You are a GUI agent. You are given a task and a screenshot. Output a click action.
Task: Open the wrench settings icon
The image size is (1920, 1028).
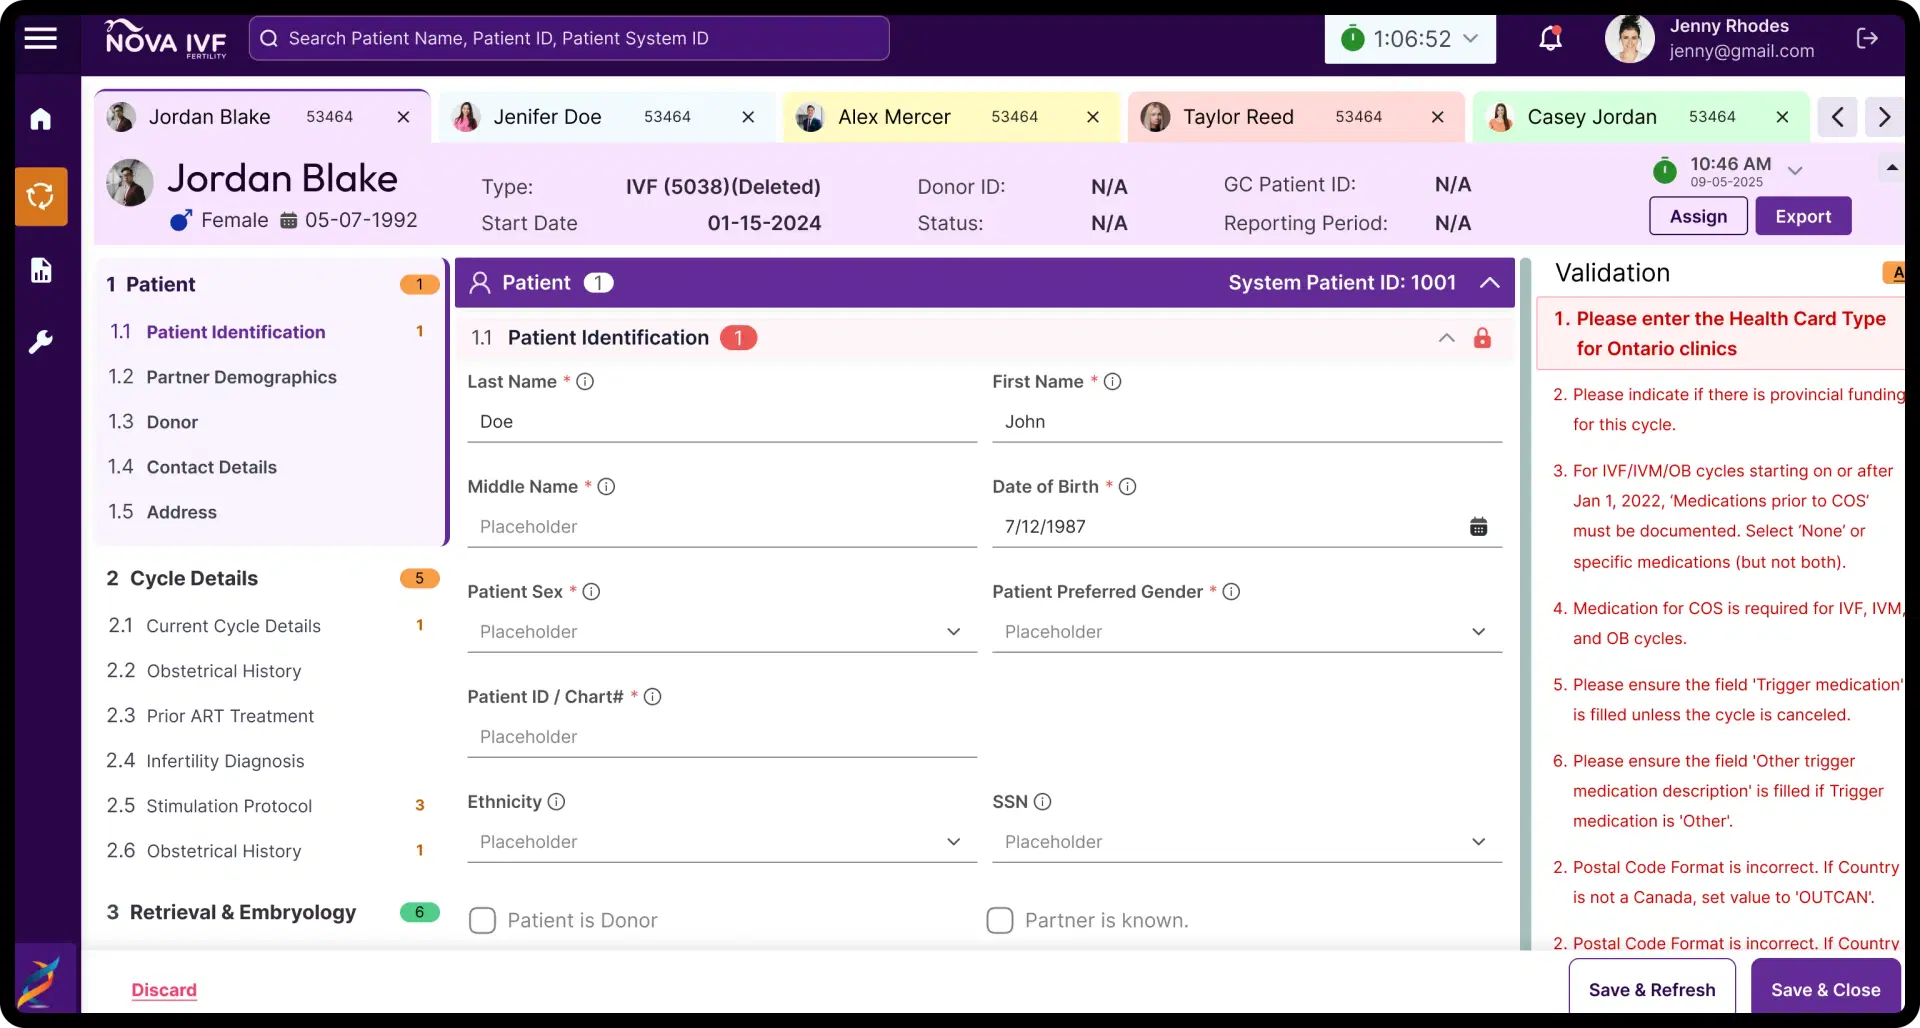coord(40,343)
